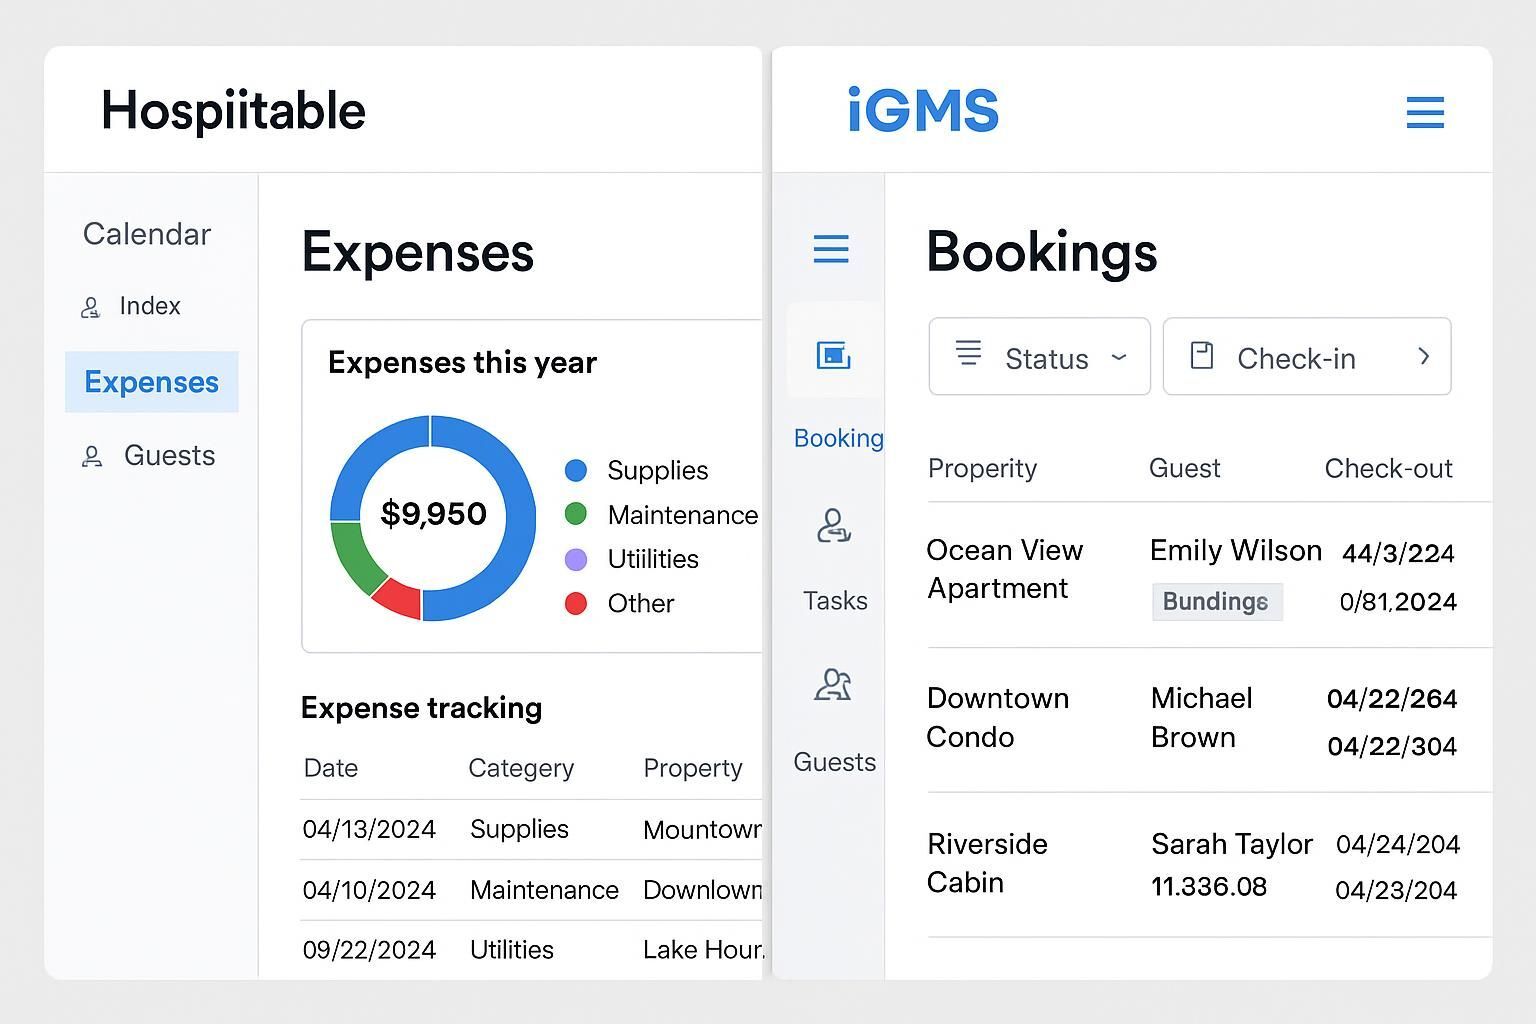This screenshot has height=1024, width=1536.
Task: Sort by Properity column in Bookings
Action: (982, 469)
